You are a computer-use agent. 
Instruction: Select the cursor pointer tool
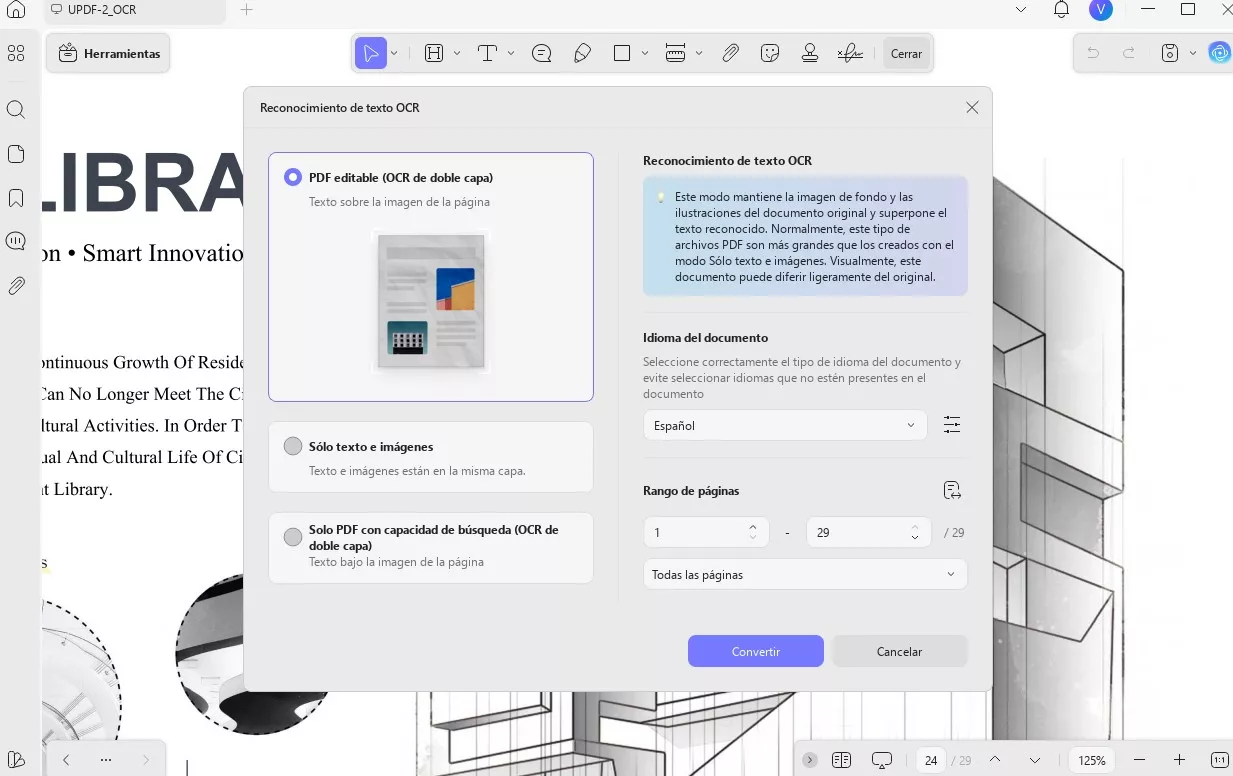[x=371, y=53]
